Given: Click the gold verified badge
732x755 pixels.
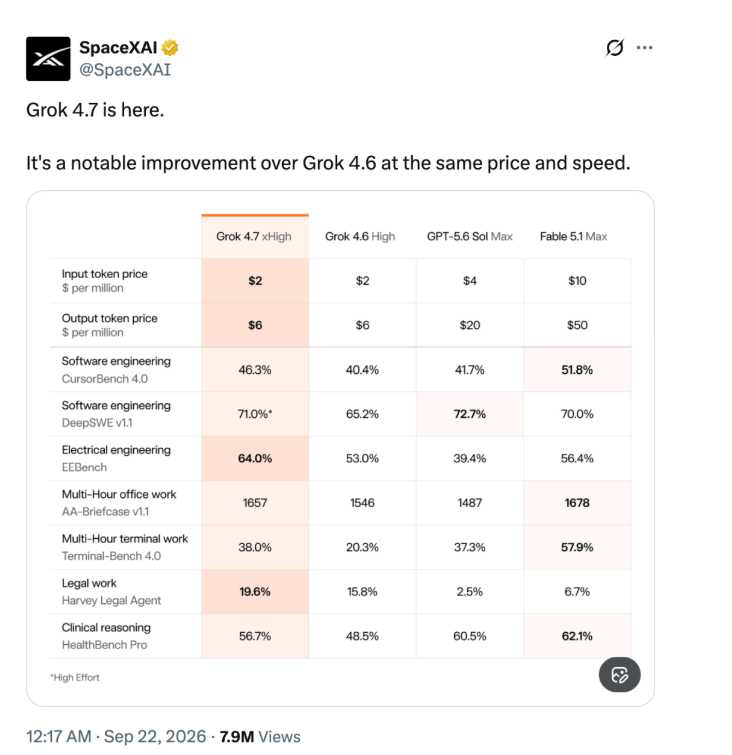Looking at the screenshot, I should coord(170,48).
